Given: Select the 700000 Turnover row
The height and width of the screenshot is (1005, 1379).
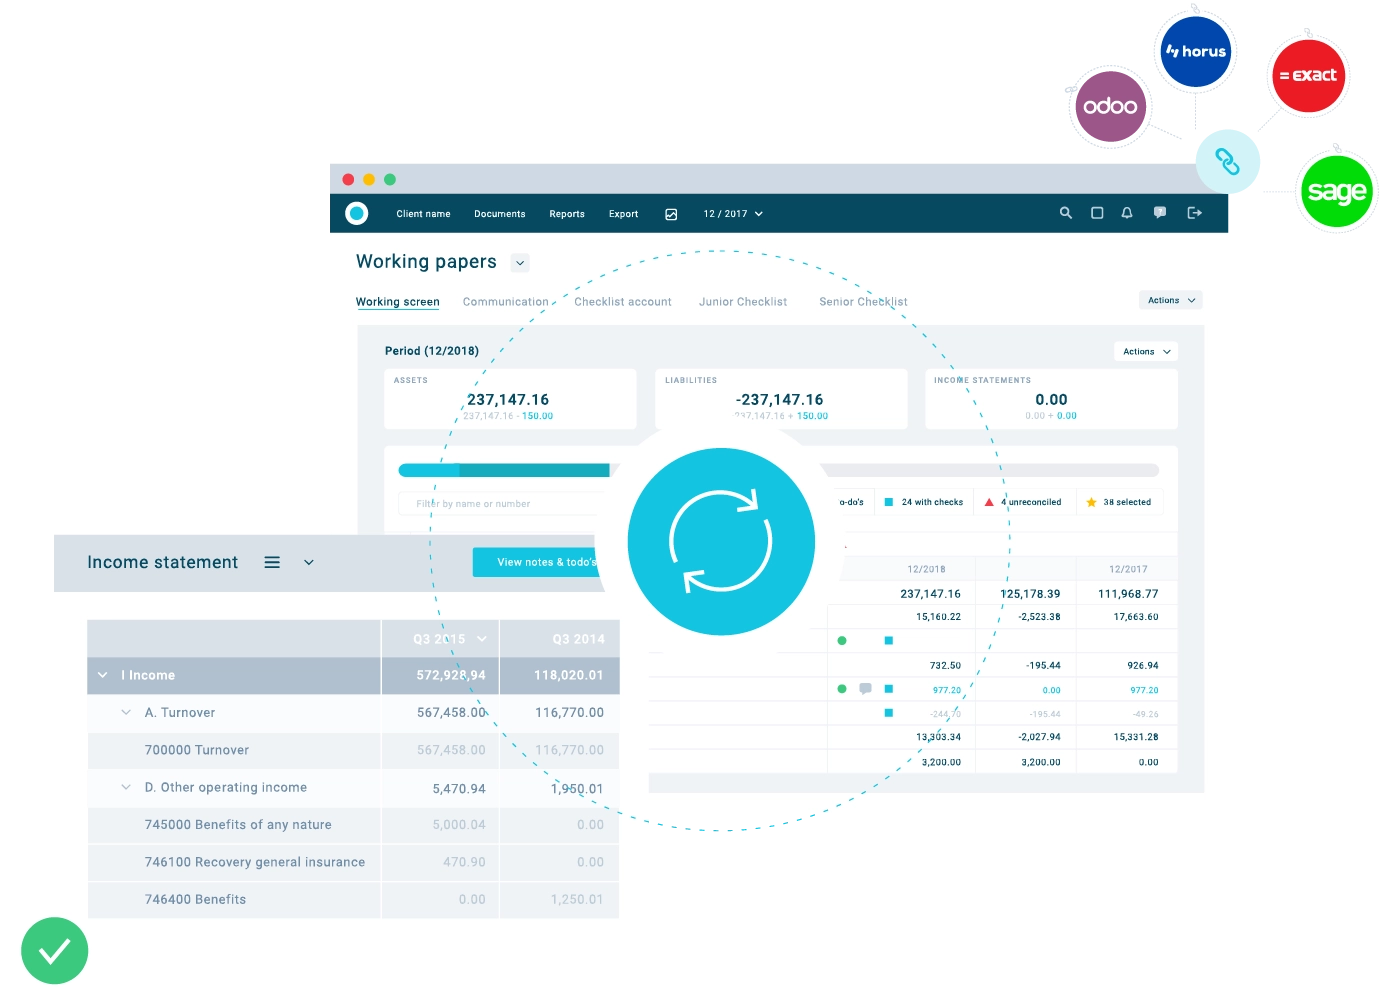Looking at the screenshot, I should (x=353, y=750).
